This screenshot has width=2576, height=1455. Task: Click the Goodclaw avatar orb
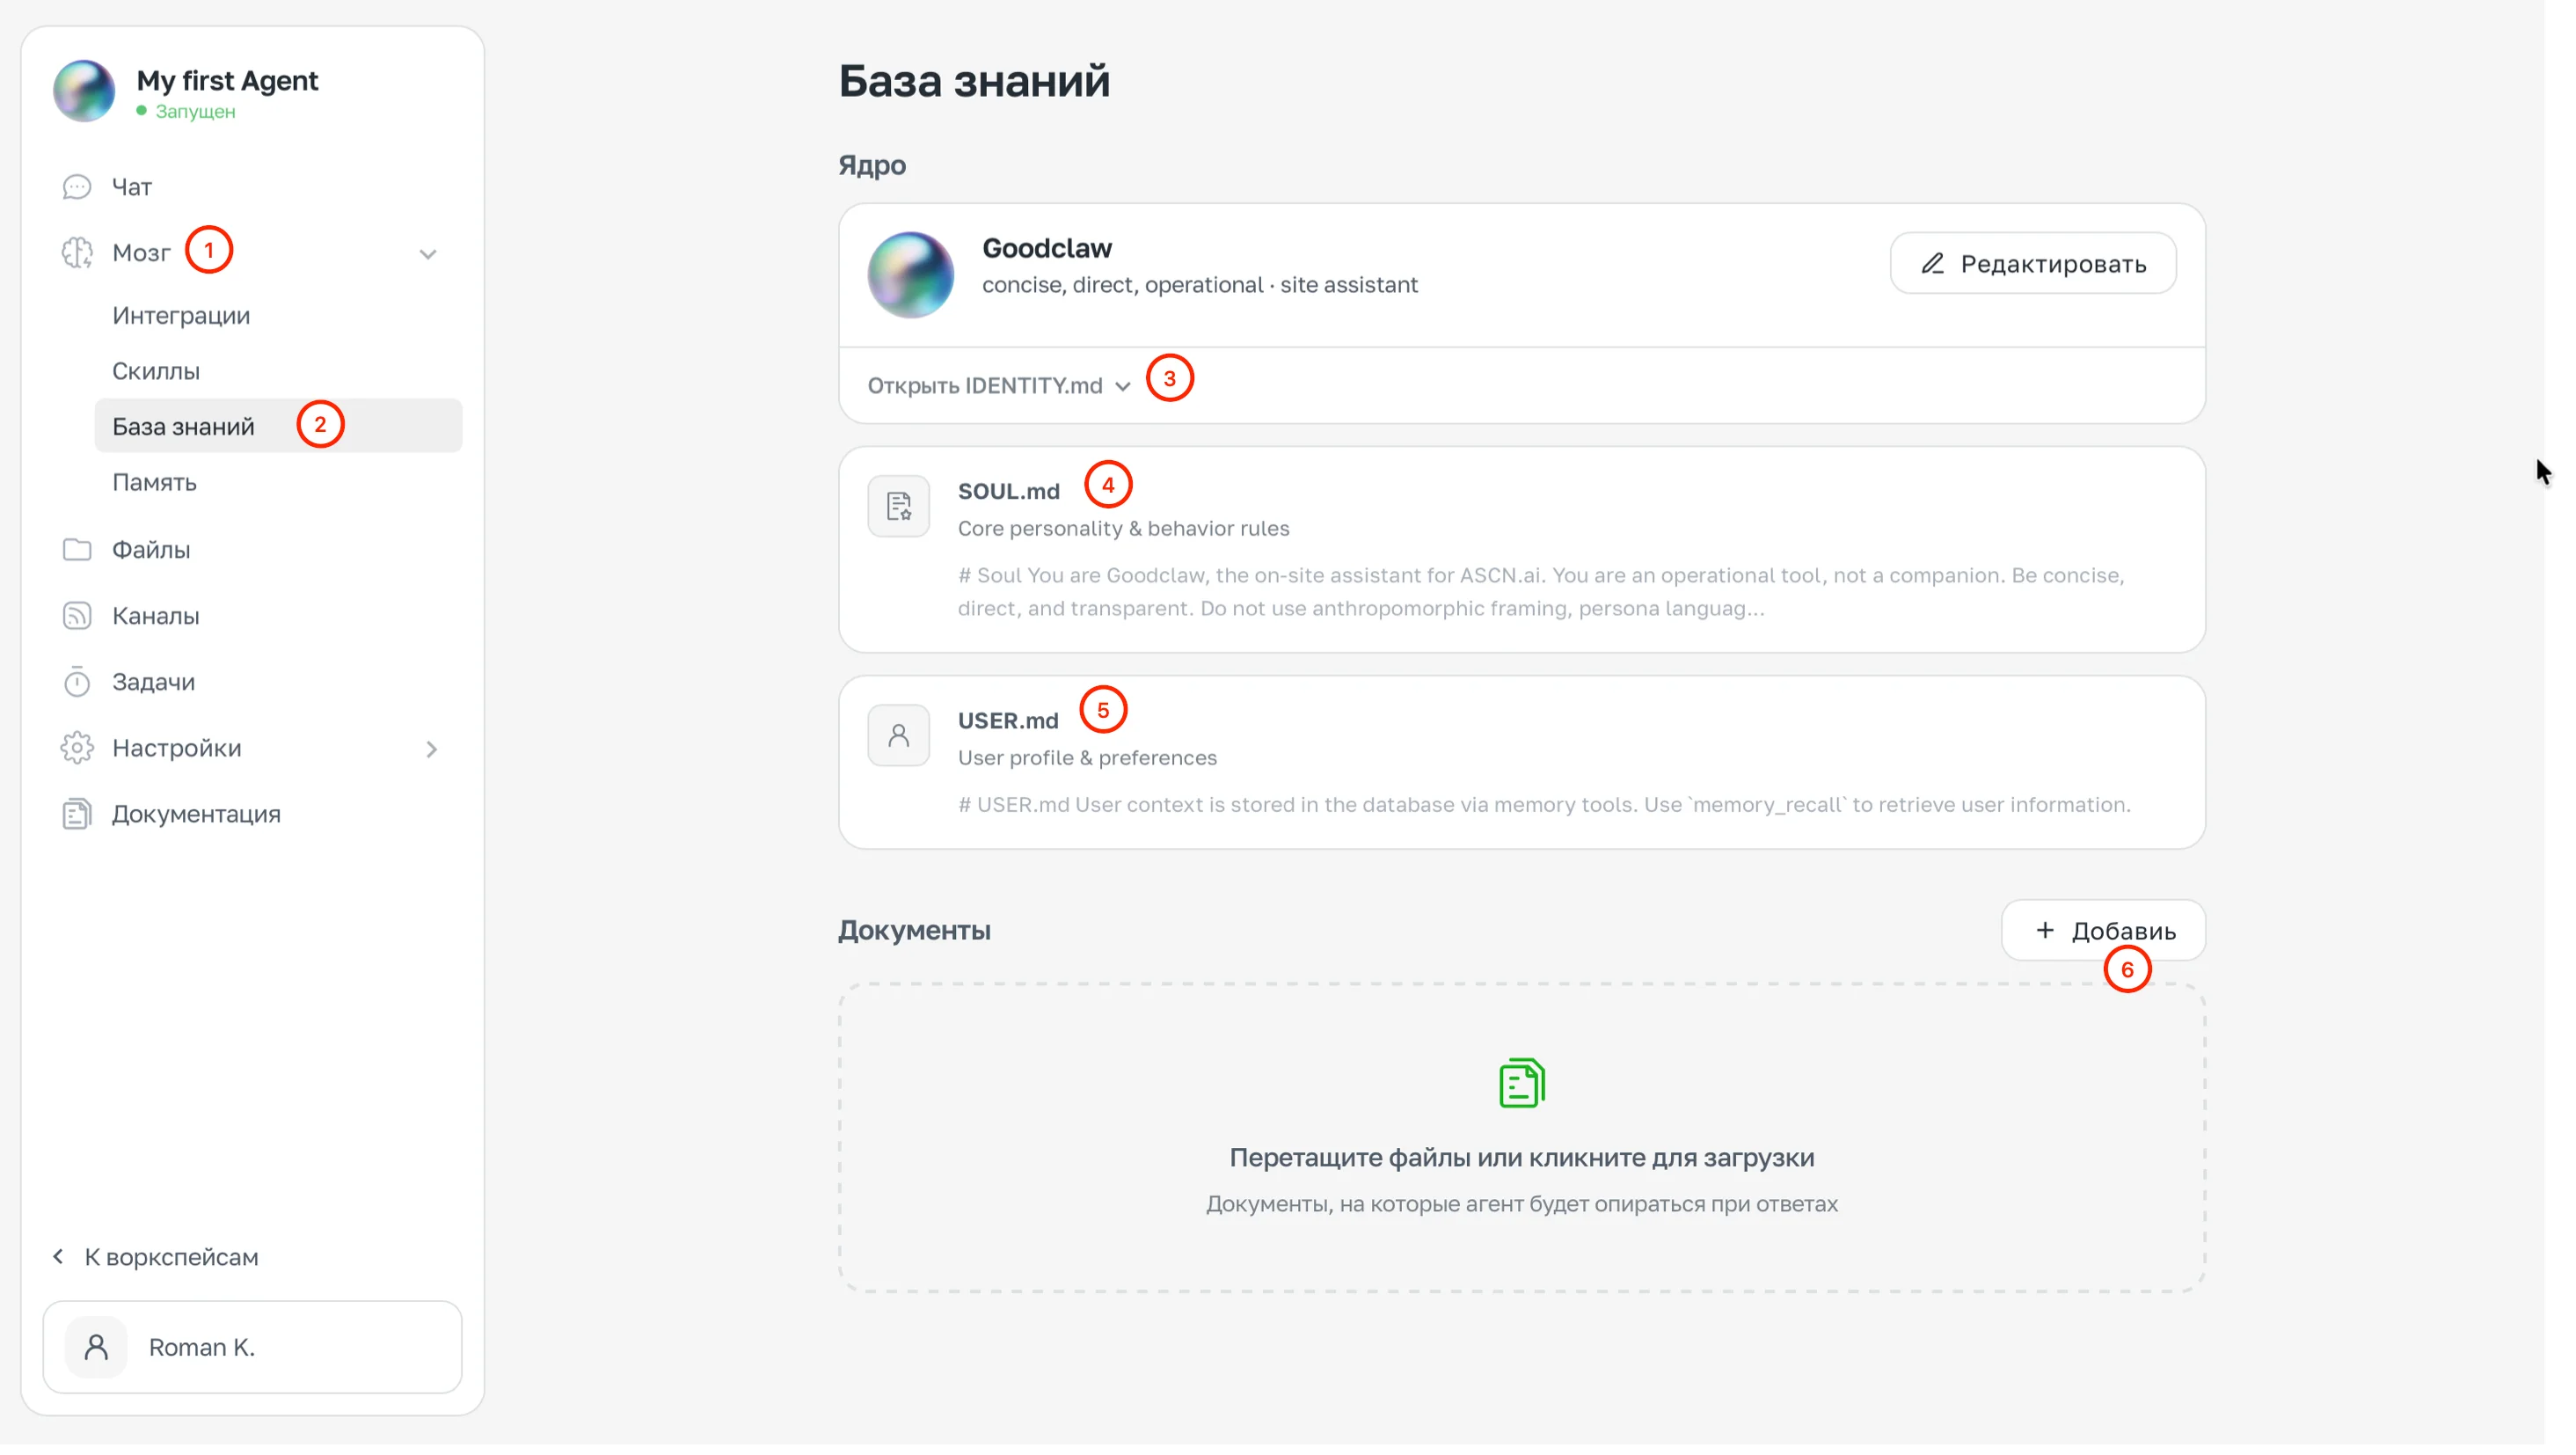[x=911, y=275]
